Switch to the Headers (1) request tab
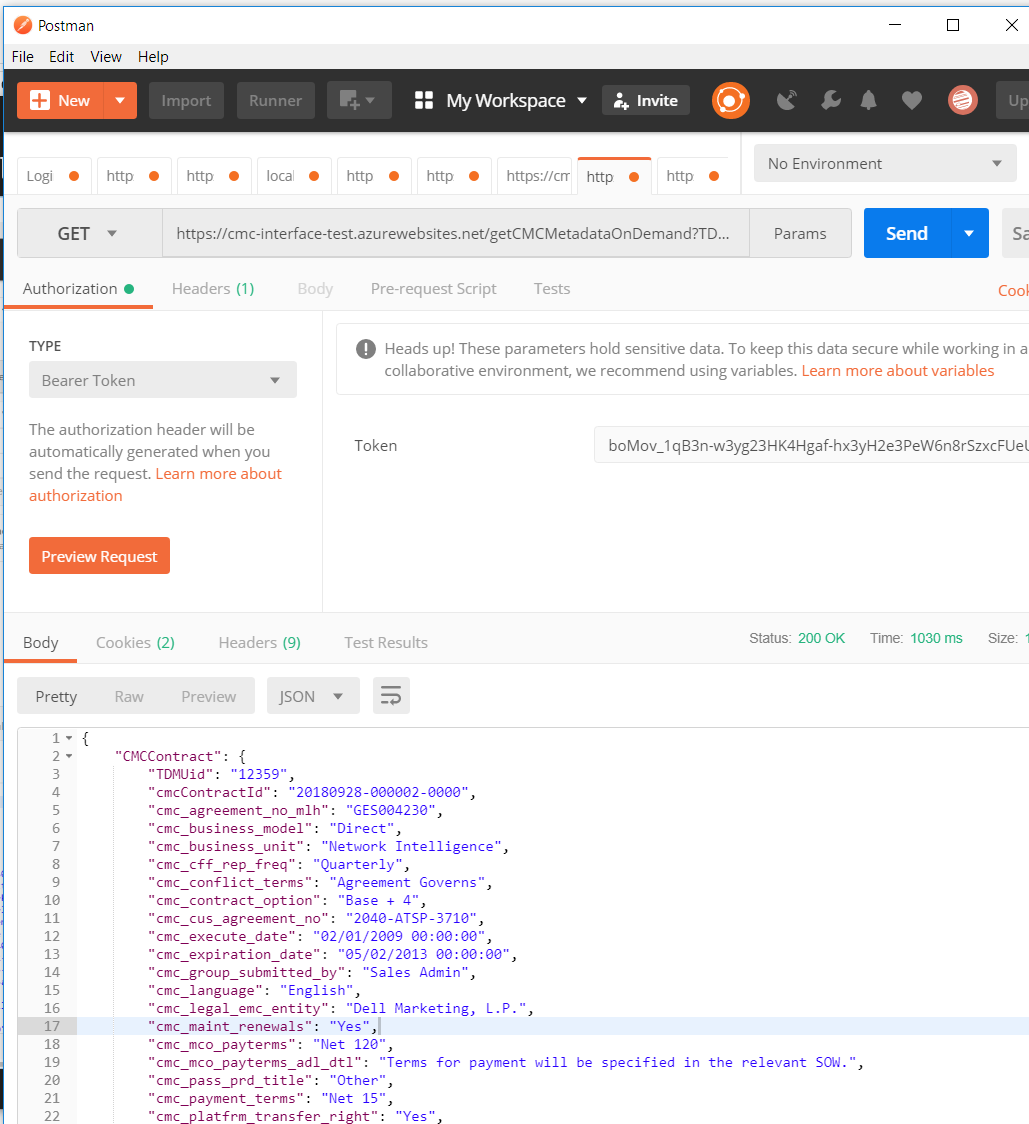Image resolution: width=1029 pixels, height=1124 pixels. point(213,289)
